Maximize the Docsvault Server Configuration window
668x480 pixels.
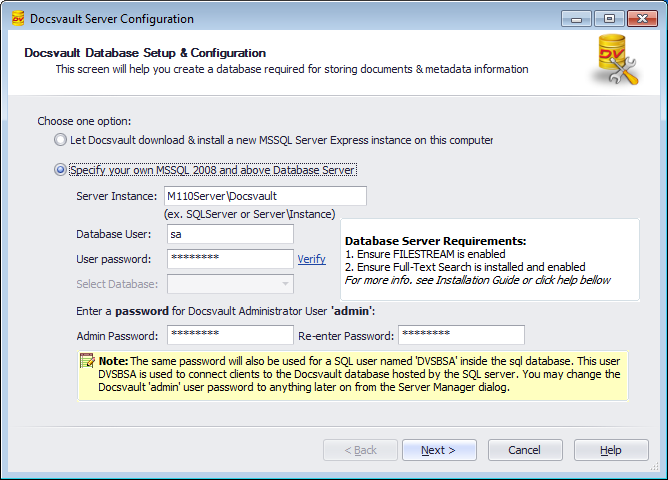pyautogui.click(x=609, y=19)
